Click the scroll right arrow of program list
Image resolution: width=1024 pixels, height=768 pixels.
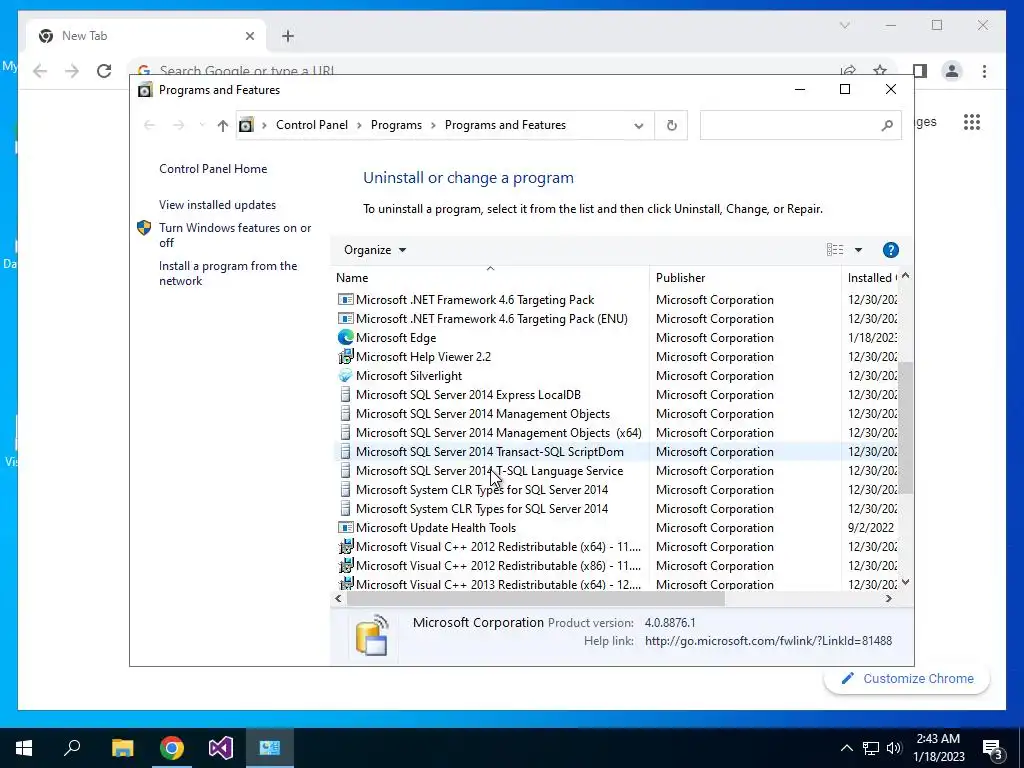[x=888, y=598]
